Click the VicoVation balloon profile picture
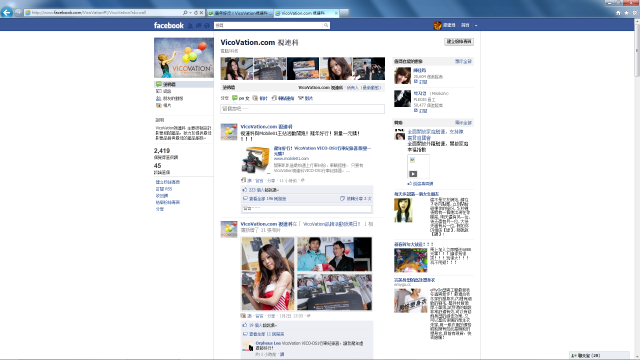The width and height of the screenshot is (640, 360). coord(184,58)
